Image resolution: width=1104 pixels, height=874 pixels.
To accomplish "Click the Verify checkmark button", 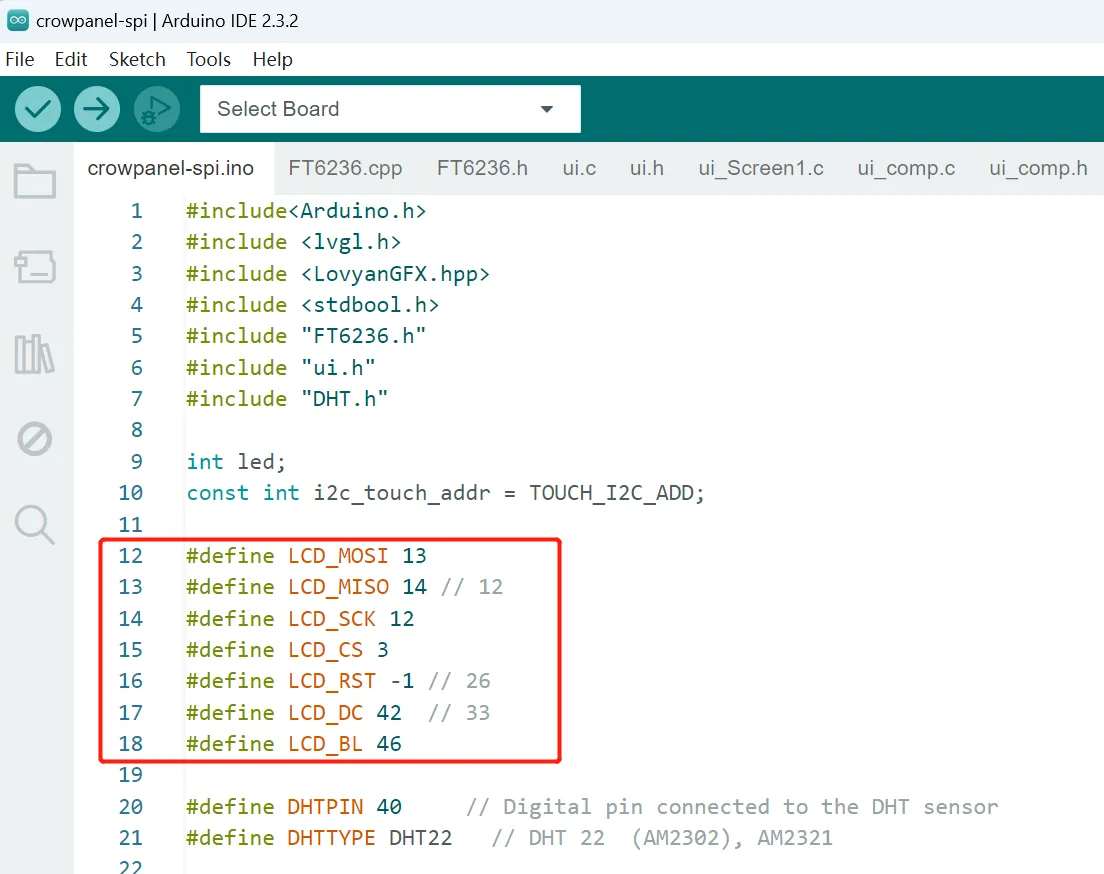I will (x=38, y=109).
